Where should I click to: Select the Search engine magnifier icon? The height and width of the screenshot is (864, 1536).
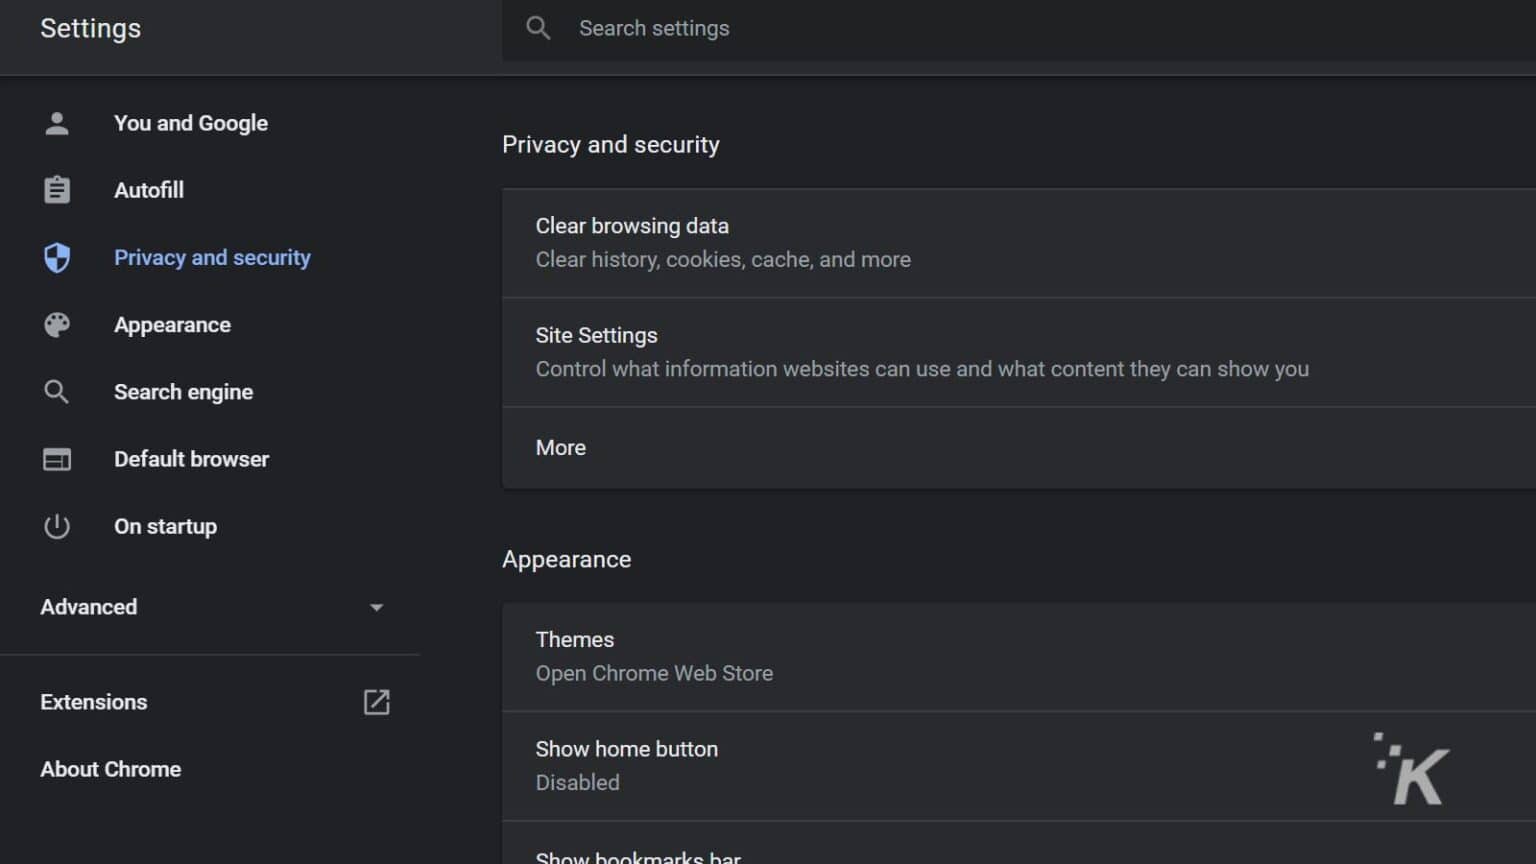[56, 391]
